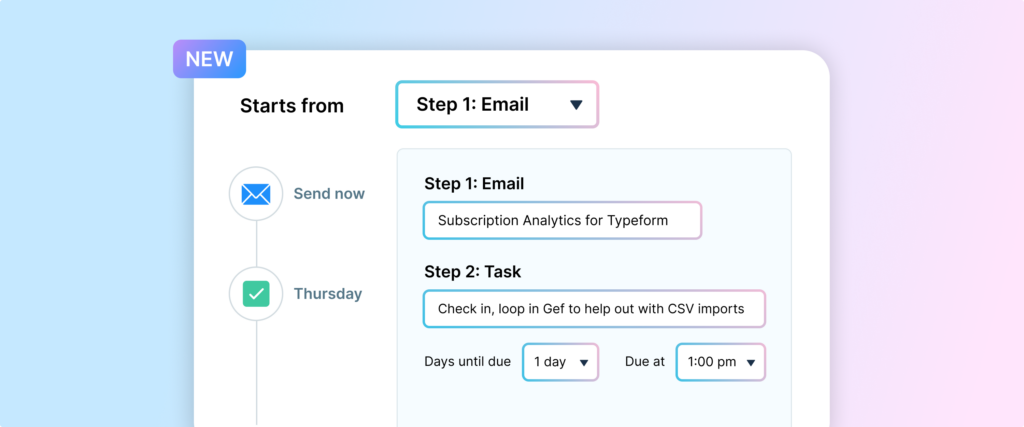Click the arrow in the Step 1: Email dropdown
Viewport: 1024px width, 427px height.
point(576,105)
